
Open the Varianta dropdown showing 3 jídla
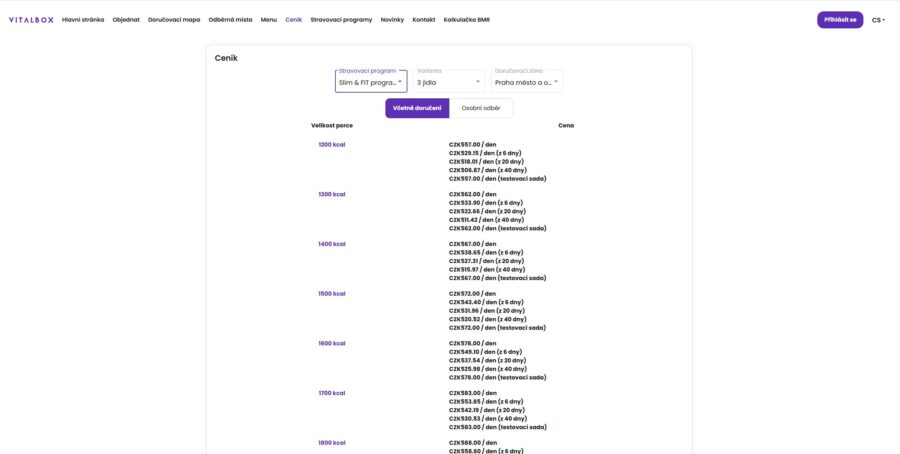[449, 82]
